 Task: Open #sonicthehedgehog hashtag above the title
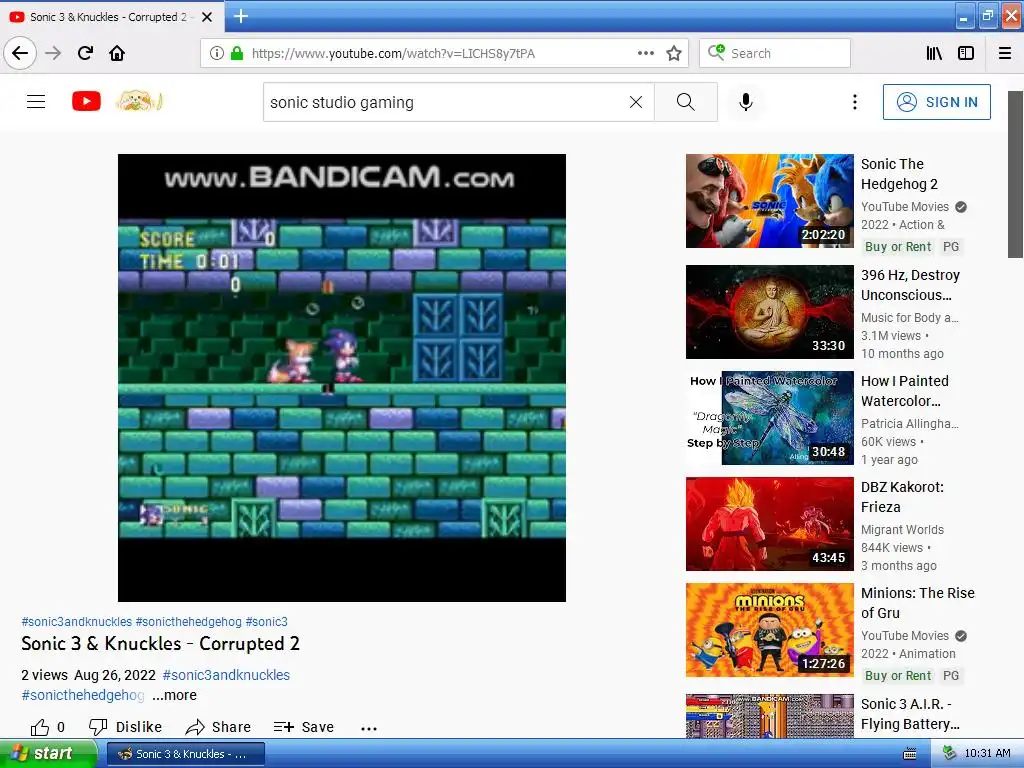coord(189,622)
